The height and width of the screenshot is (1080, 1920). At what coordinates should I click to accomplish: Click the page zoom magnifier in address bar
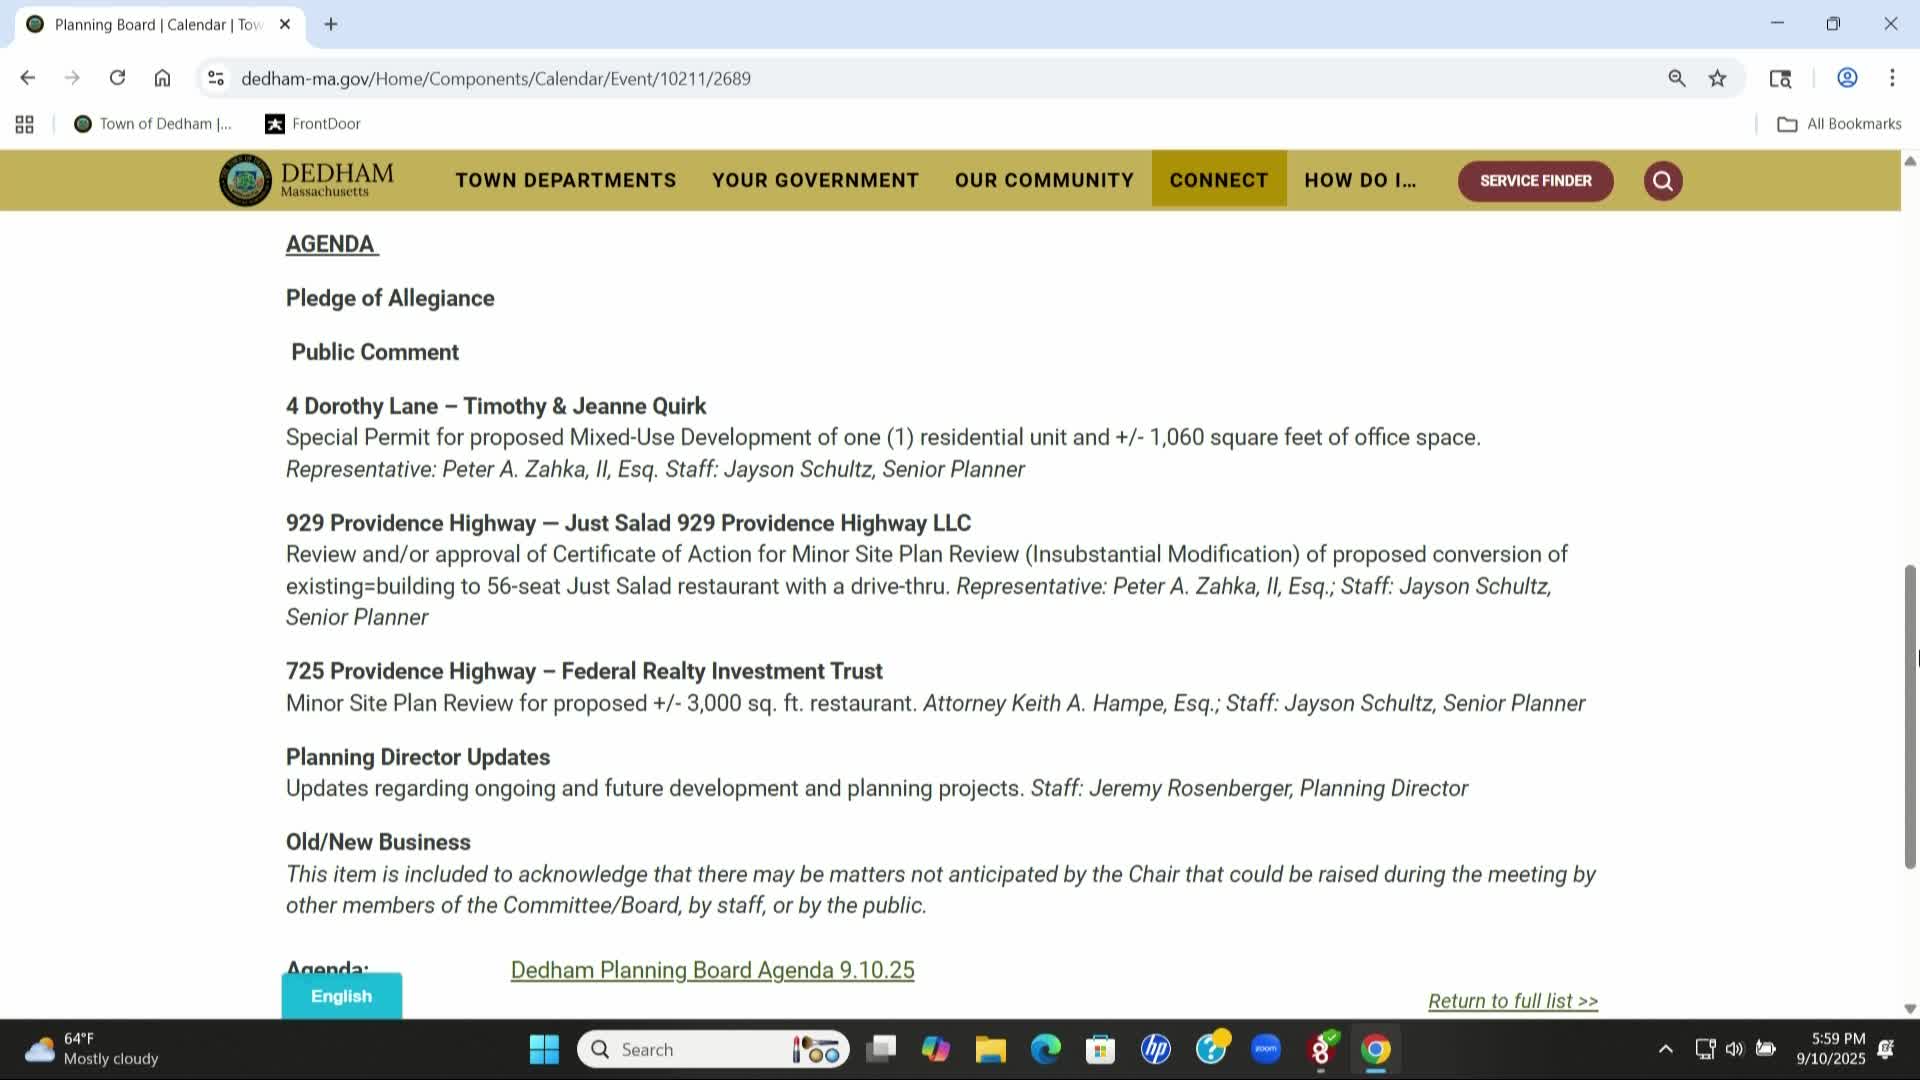[1678, 78]
